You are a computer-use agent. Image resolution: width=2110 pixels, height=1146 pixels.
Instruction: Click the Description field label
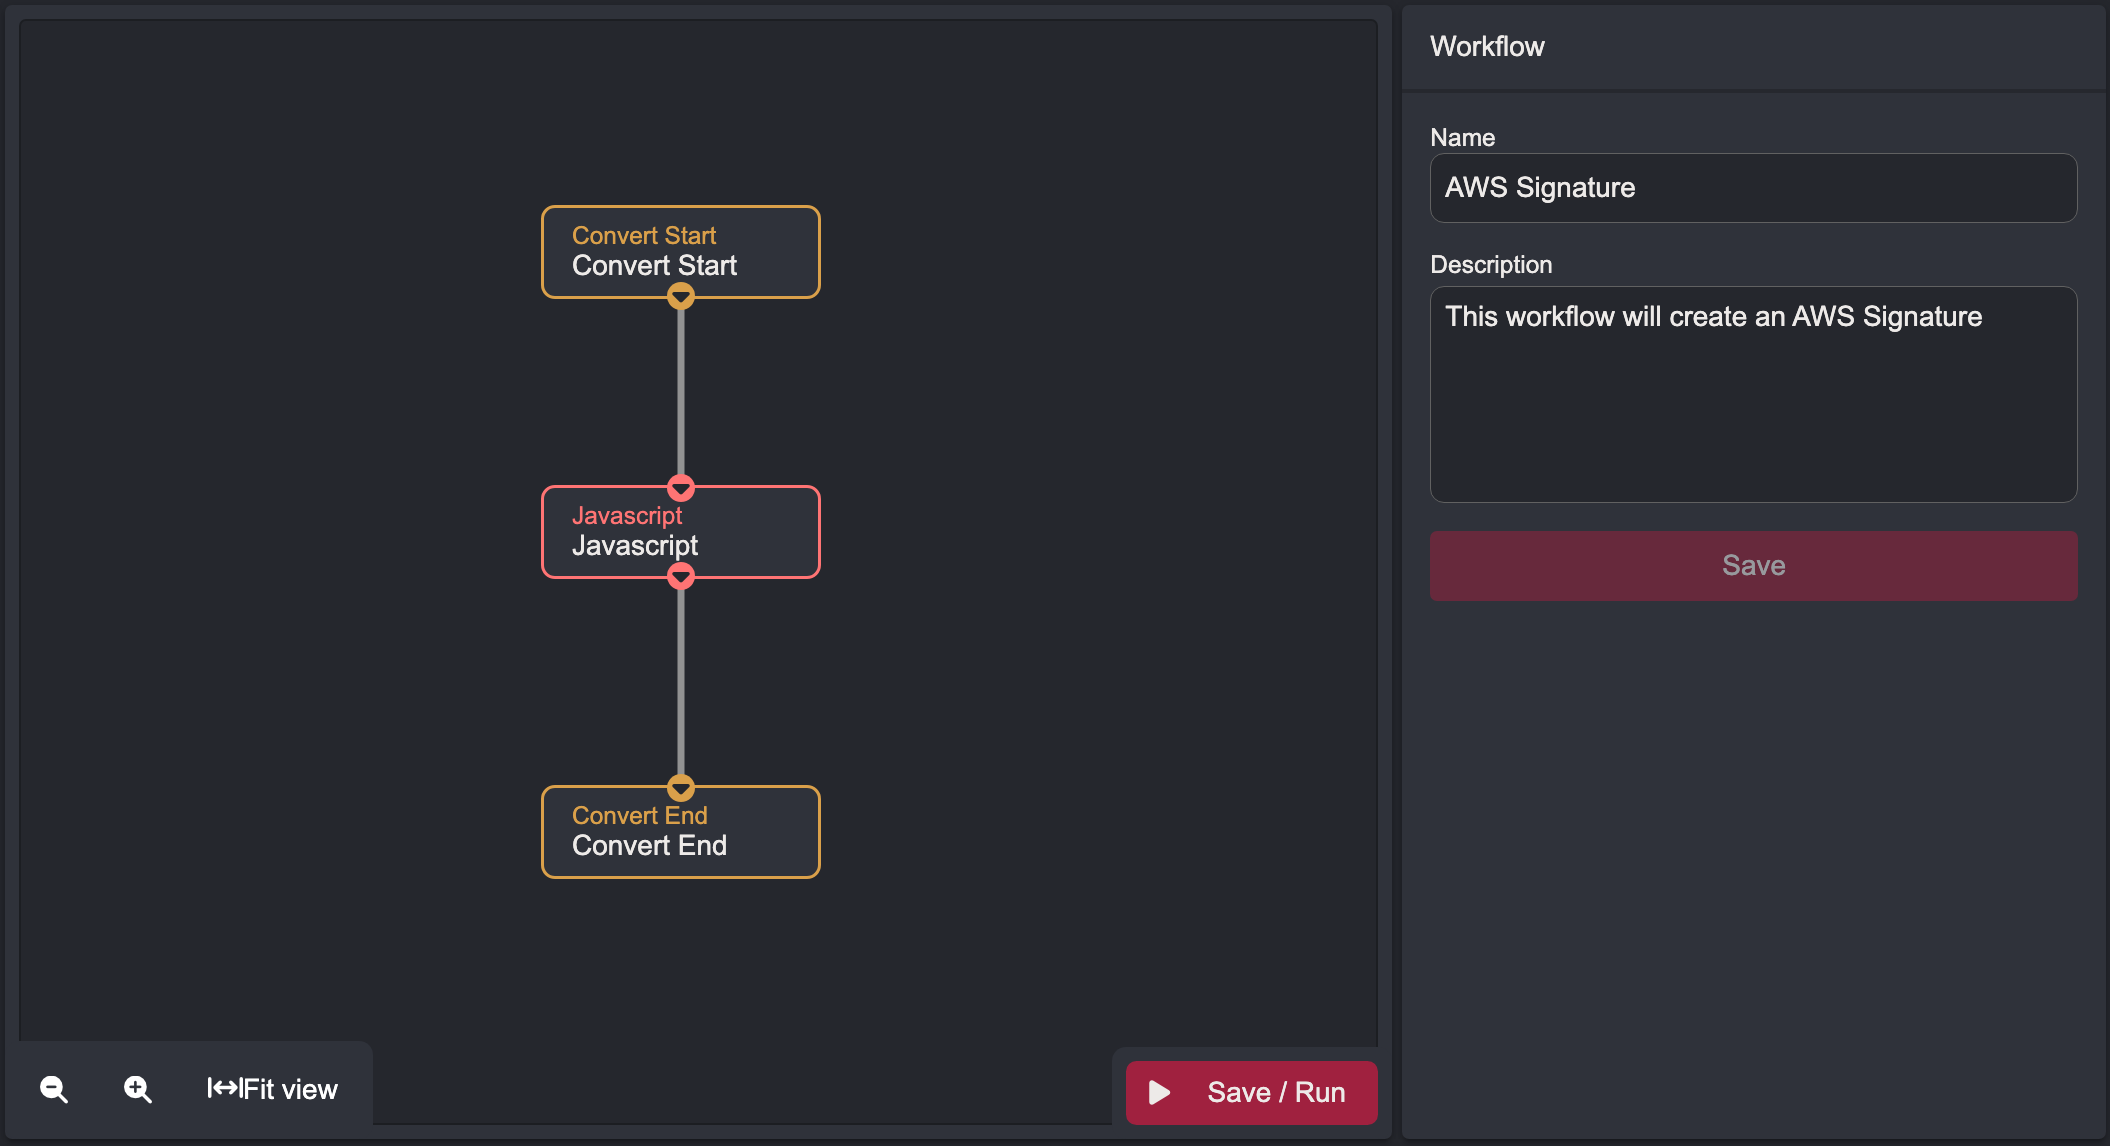1491,264
